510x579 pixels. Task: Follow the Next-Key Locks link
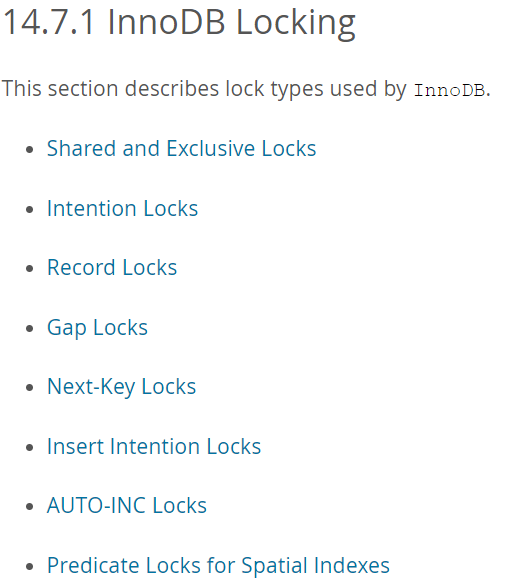(x=121, y=387)
